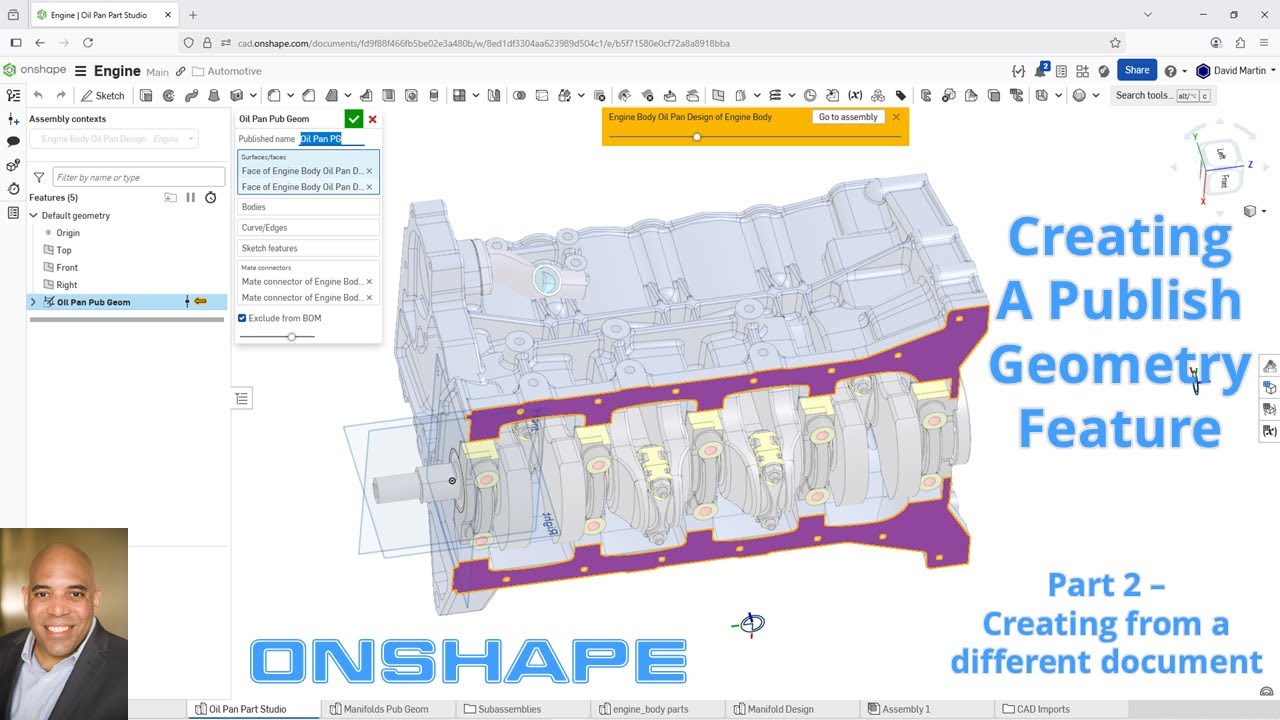
Task: Open the Variable (x) tool
Action: pyautogui.click(x=855, y=96)
